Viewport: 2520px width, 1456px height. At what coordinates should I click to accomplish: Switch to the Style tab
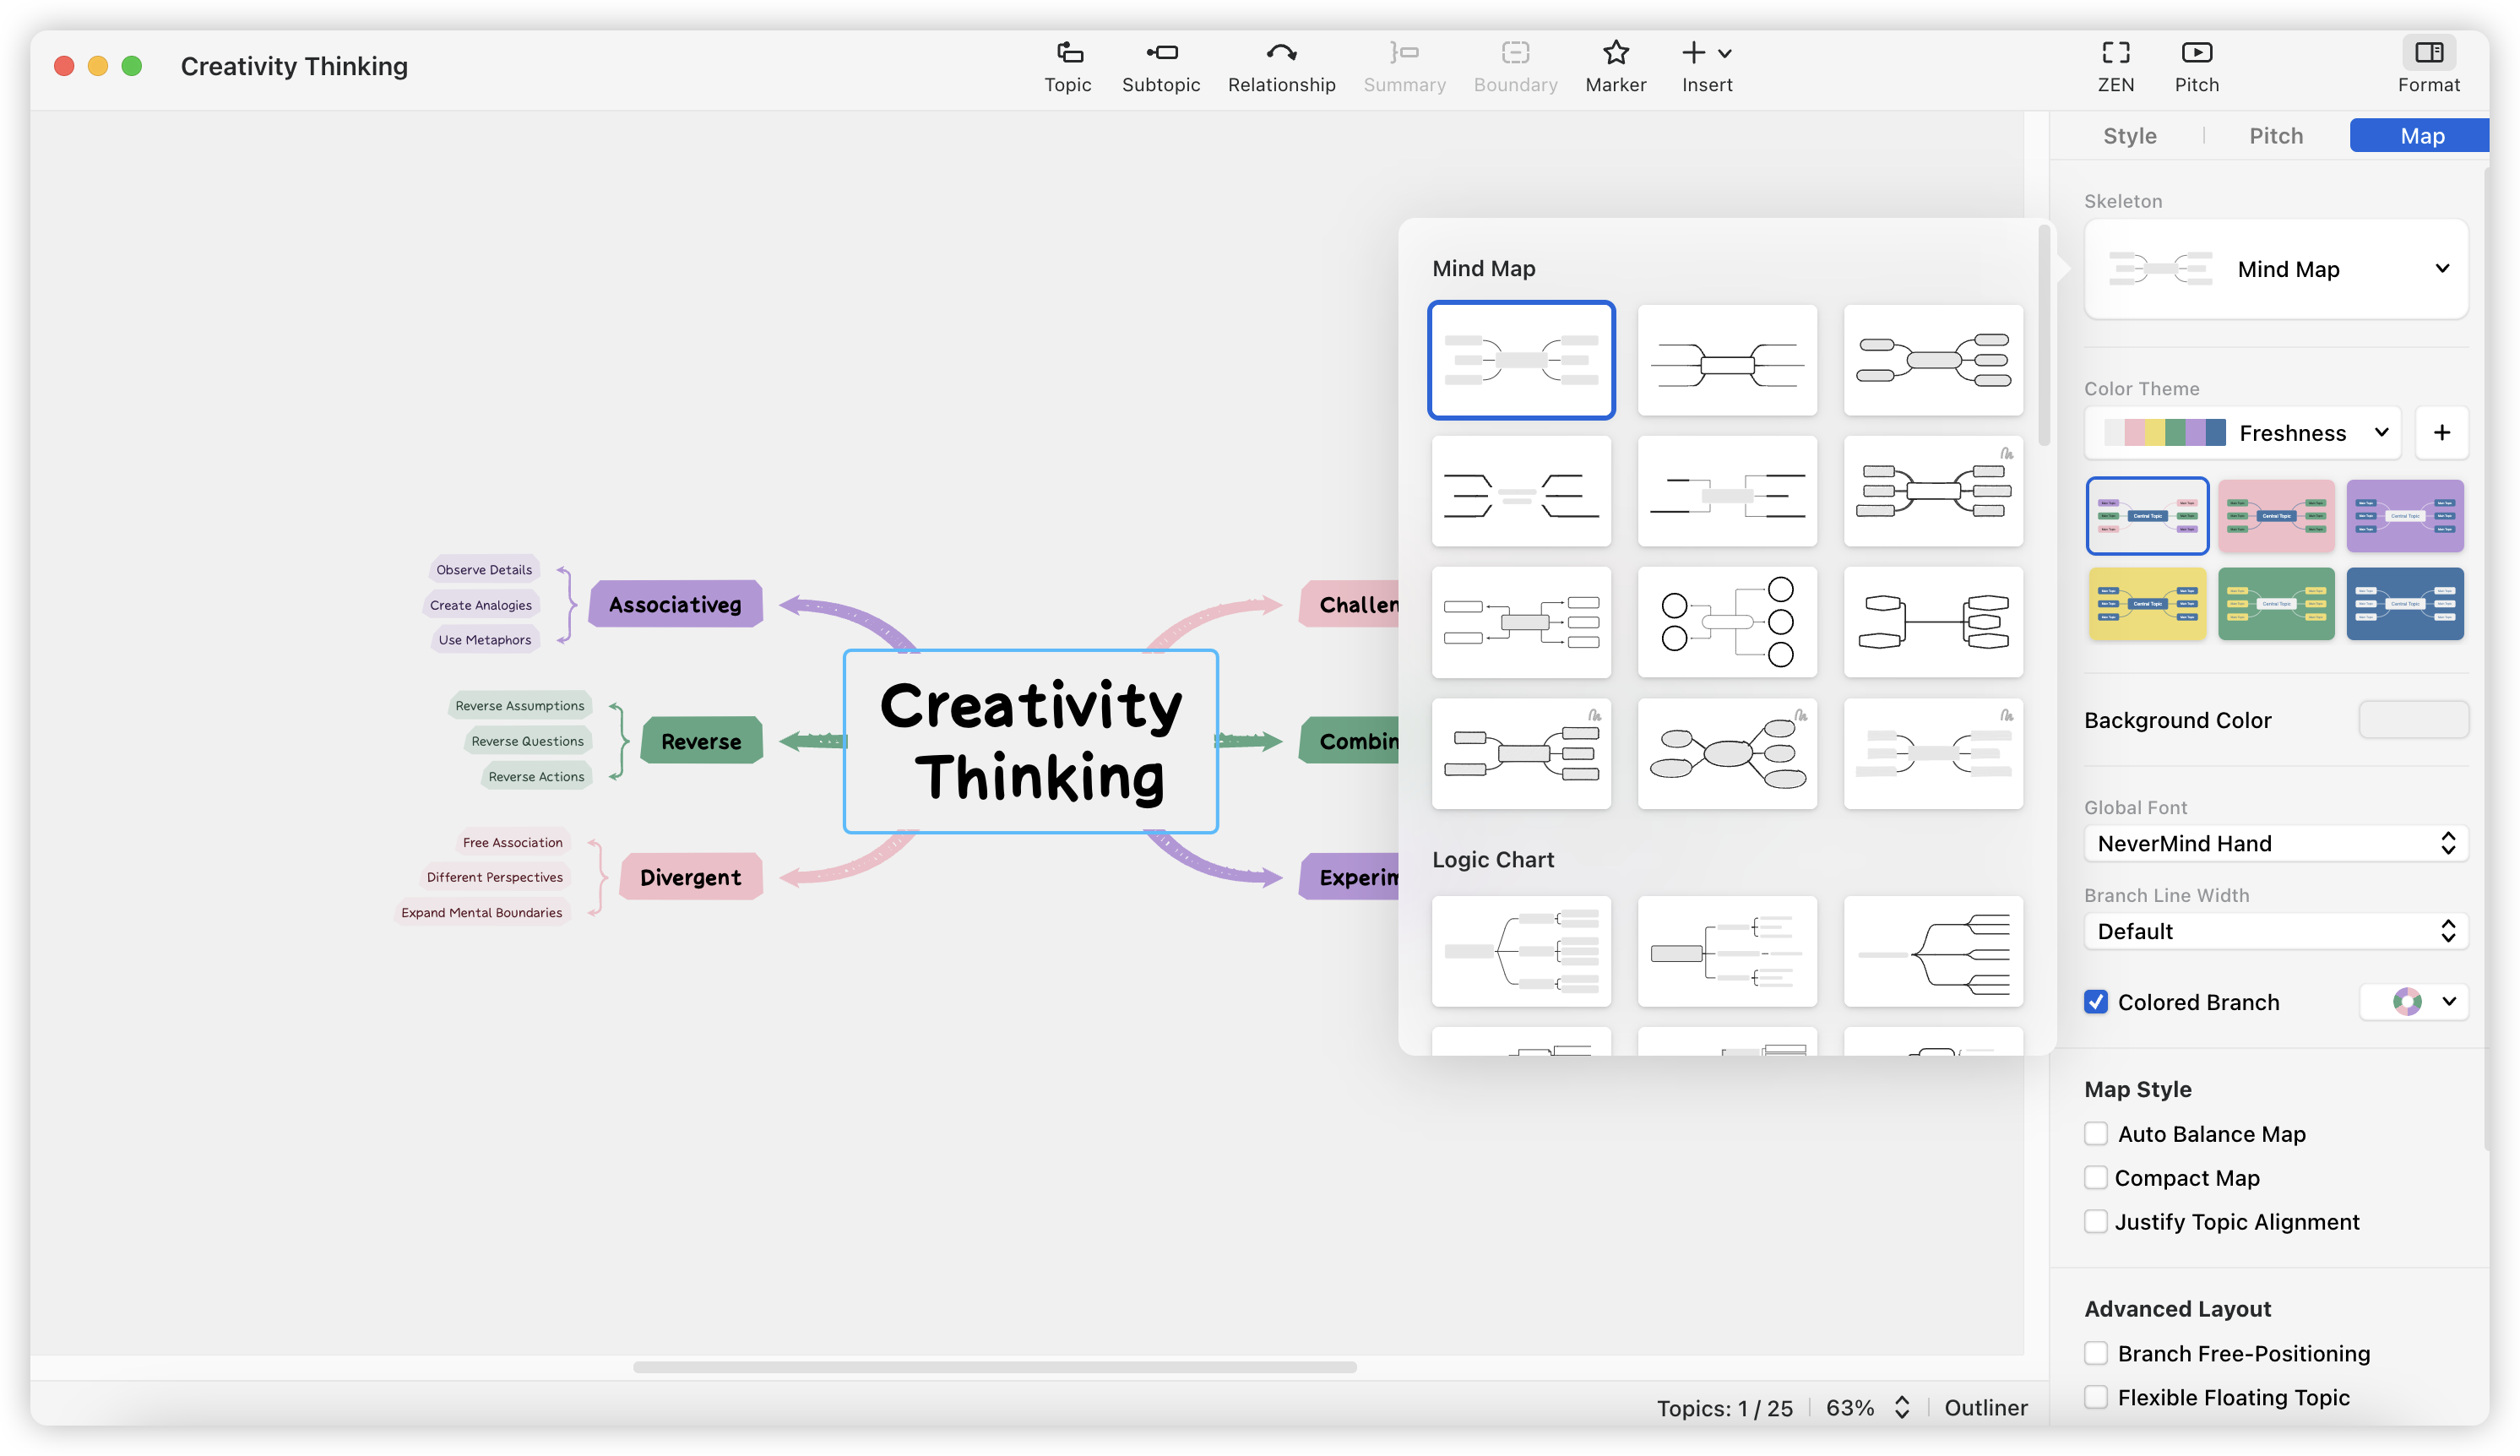click(x=2129, y=136)
